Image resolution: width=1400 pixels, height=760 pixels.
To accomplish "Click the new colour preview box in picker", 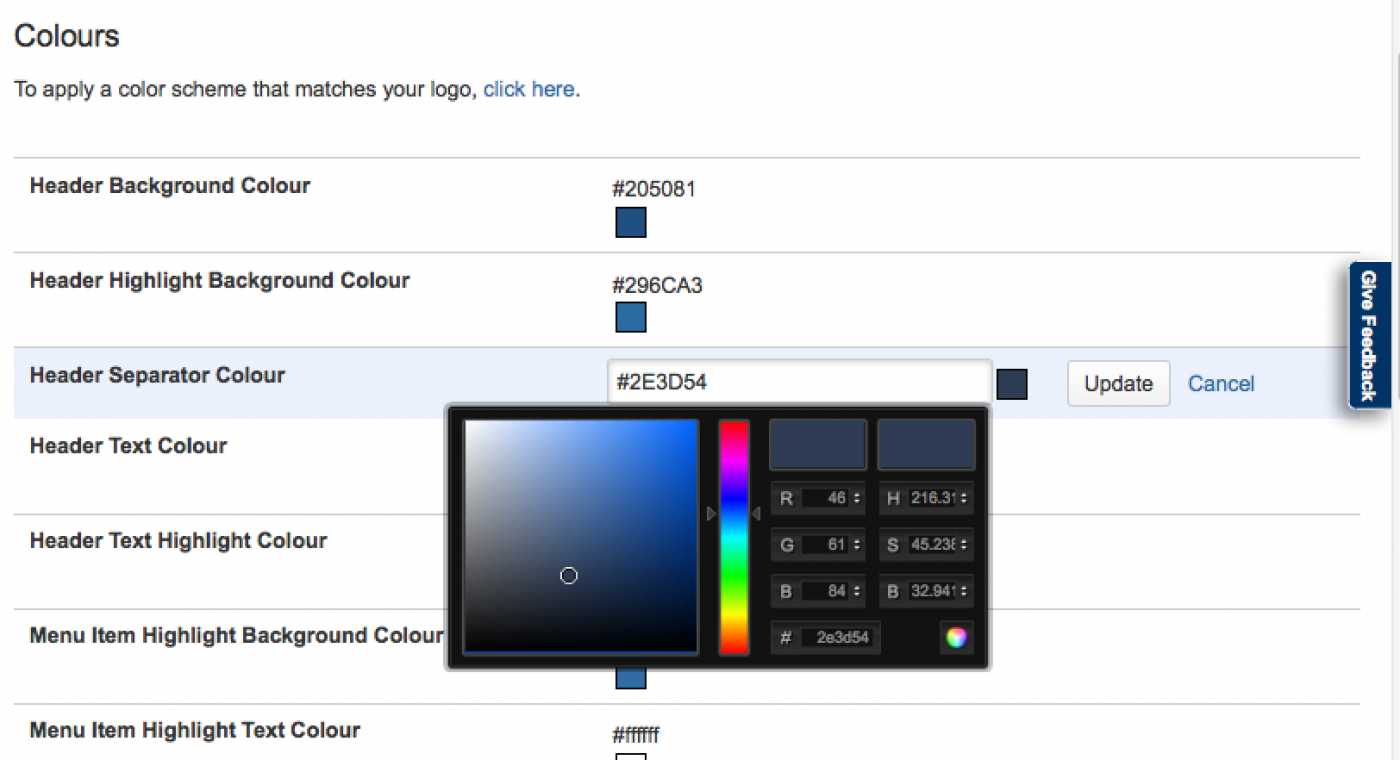I will (x=817, y=444).
